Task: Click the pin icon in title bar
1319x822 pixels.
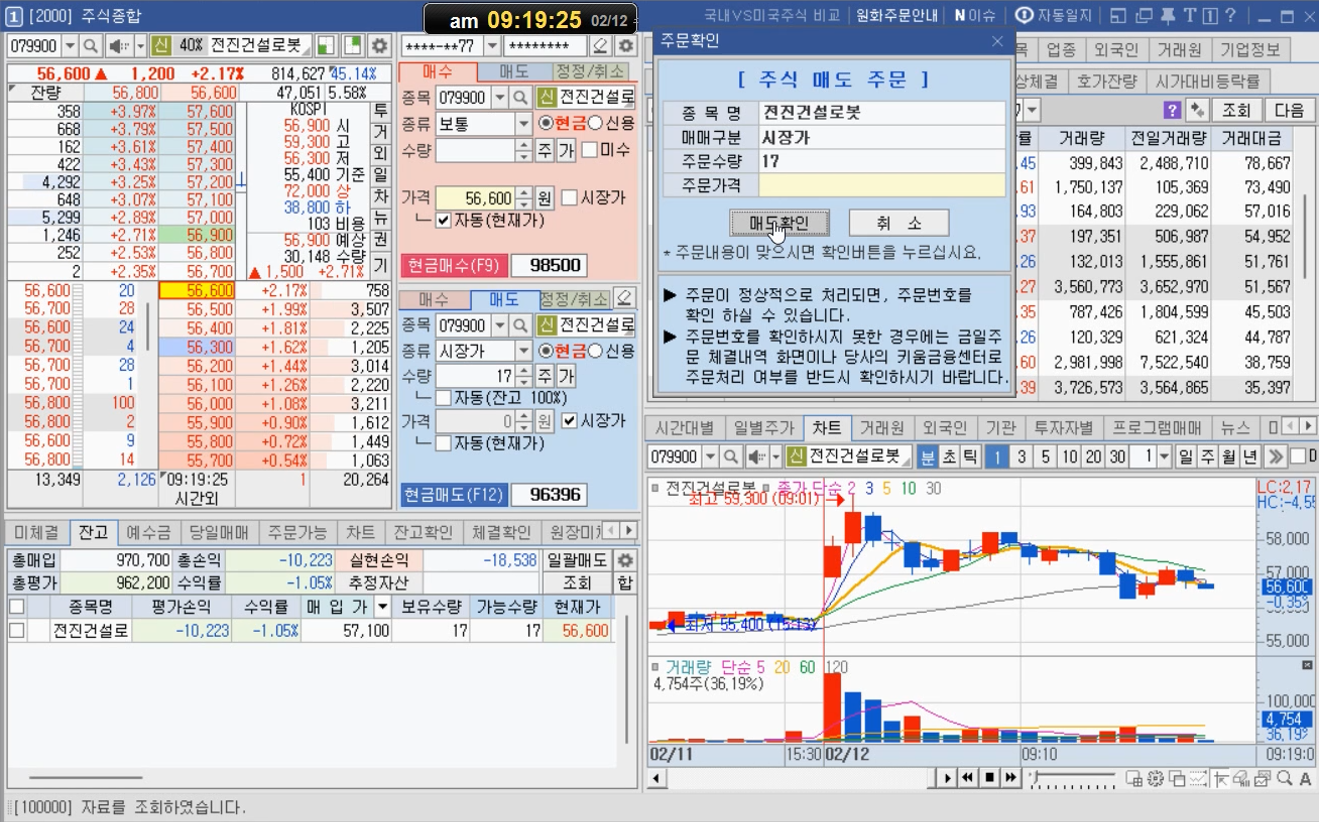Action: point(1168,16)
